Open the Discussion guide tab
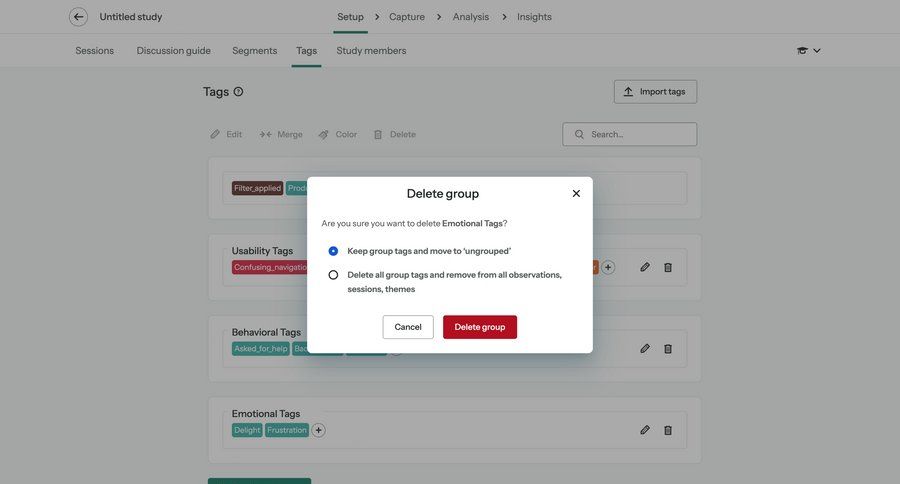The height and width of the screenshot is (484, 900). tap(173, 51)
